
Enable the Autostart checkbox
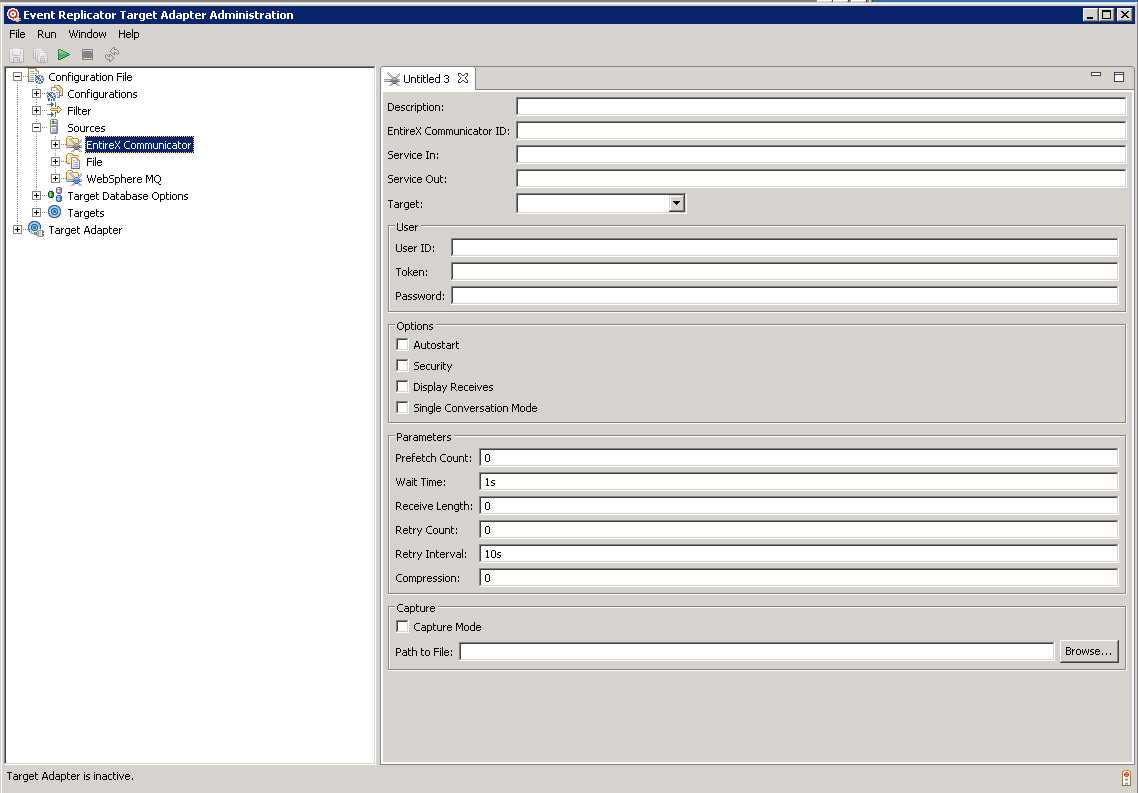tap(403, 345)
